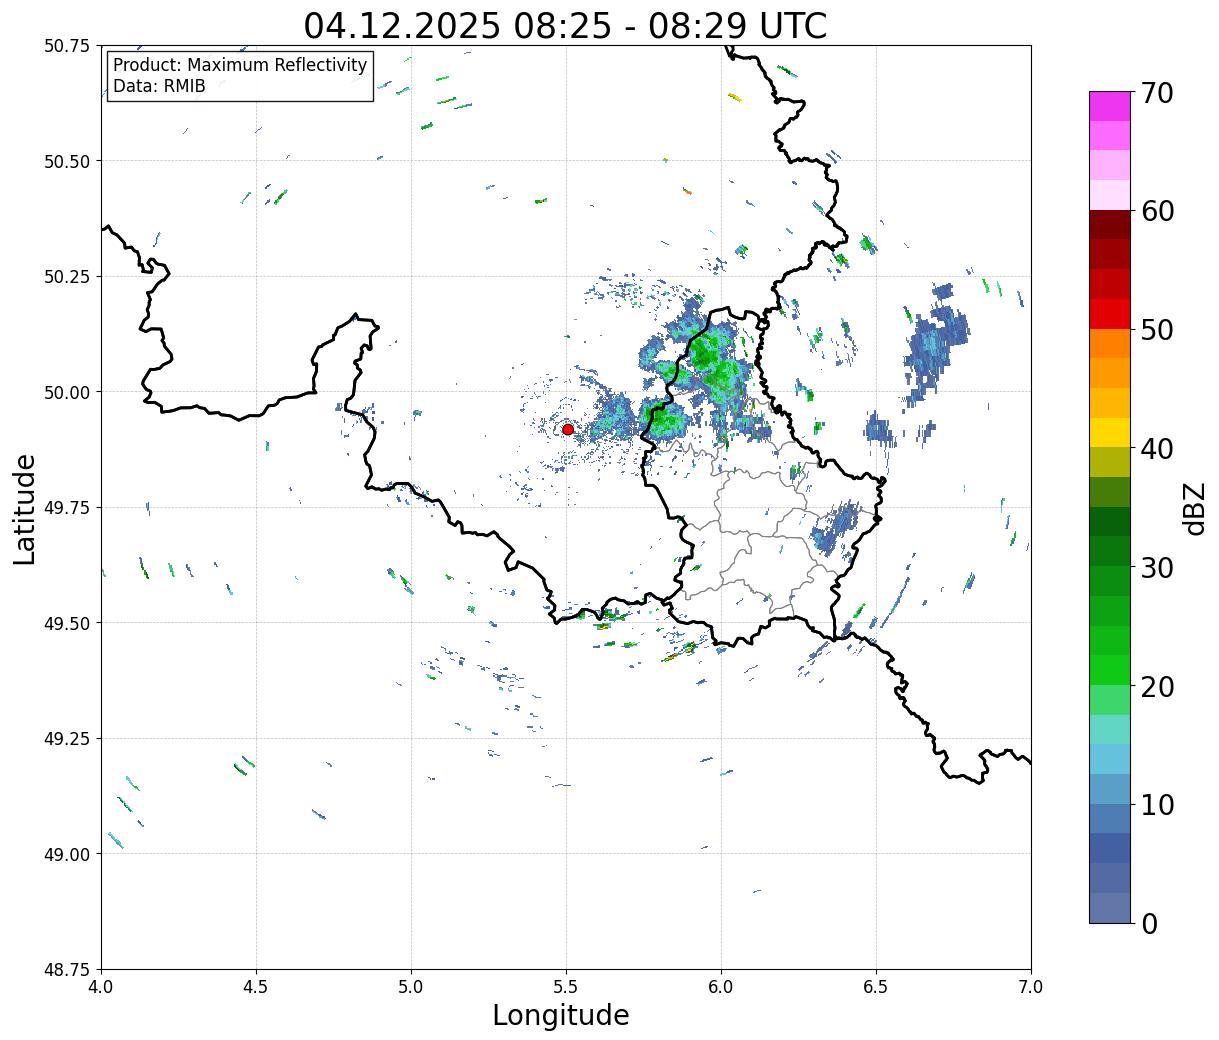Click the plot title showing 04.12.2025 time
The width and height of the screenshot is (1219, 1040).
565,26
